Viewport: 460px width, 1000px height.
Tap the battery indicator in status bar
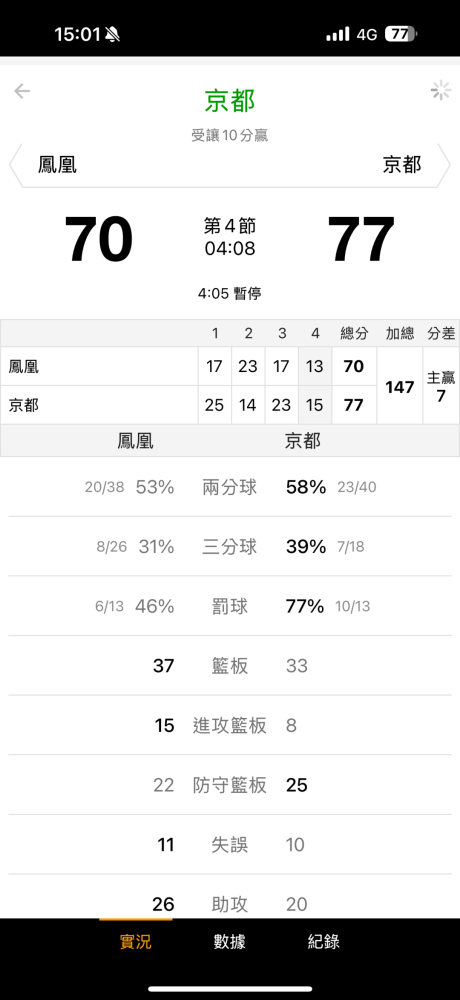(x=401, y=34)
